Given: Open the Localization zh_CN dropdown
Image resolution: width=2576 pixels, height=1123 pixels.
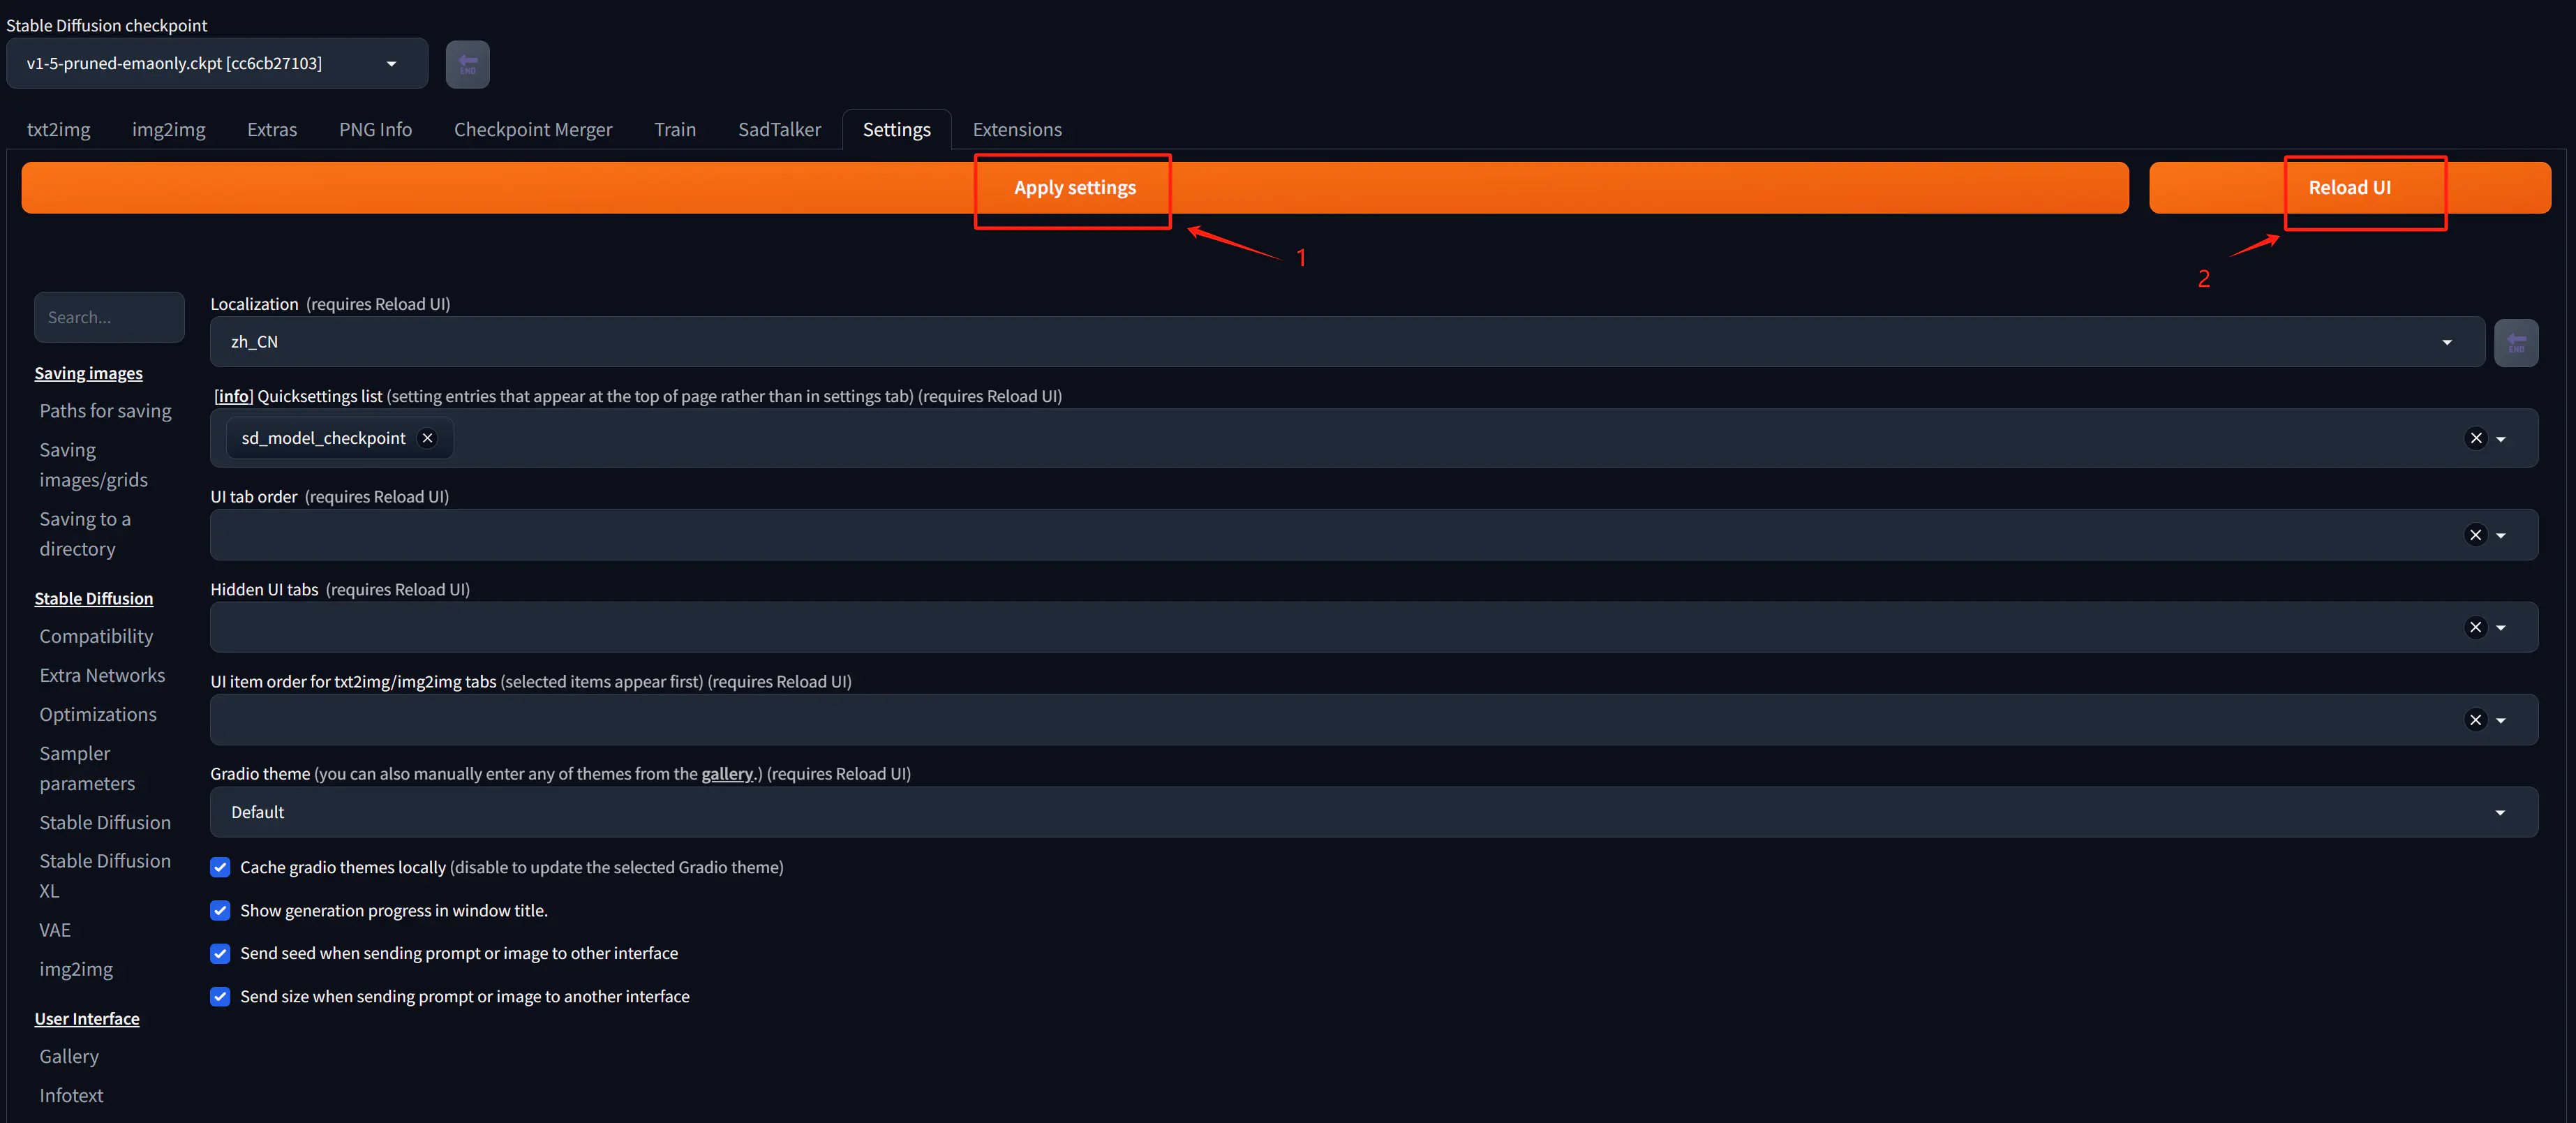Looking at the screenshot, I should 1346,342.
